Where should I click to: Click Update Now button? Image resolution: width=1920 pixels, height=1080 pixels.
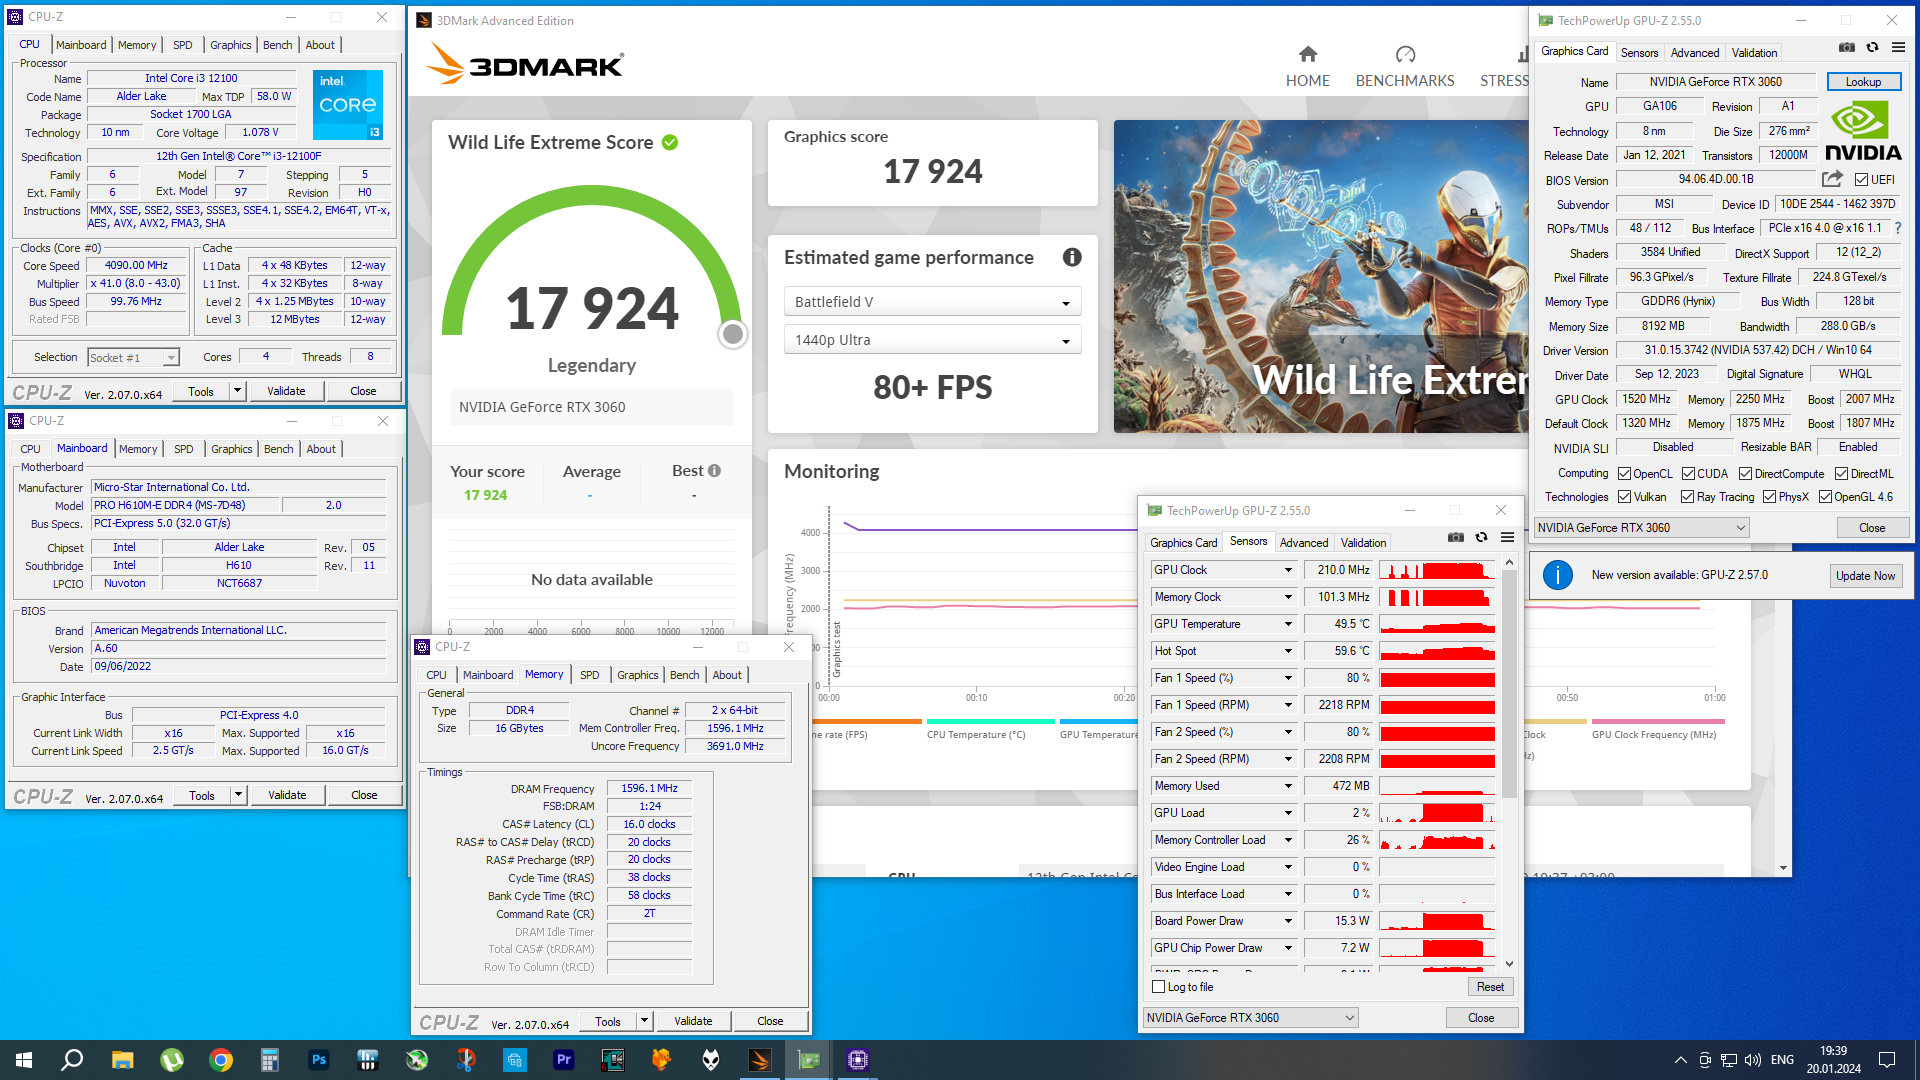[x=1865, y=576]
